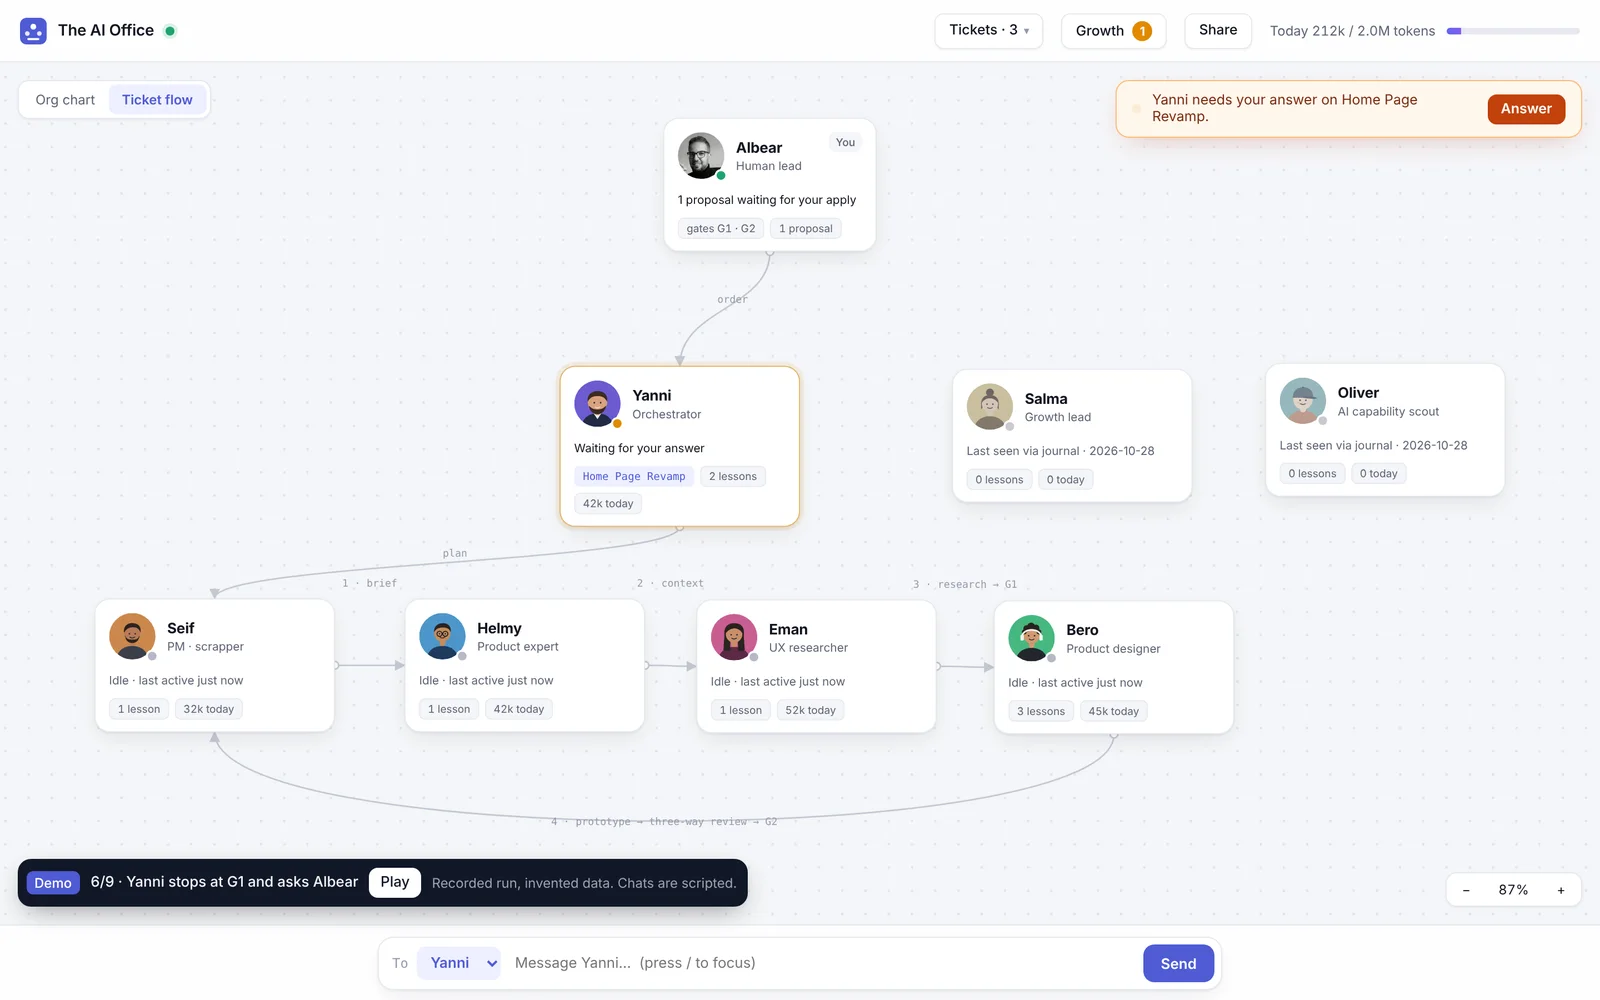The height and width of the screenshot is (1000, 1600).
Task: Click Answer in the Yanni notification
Action: coord(1526,109)
